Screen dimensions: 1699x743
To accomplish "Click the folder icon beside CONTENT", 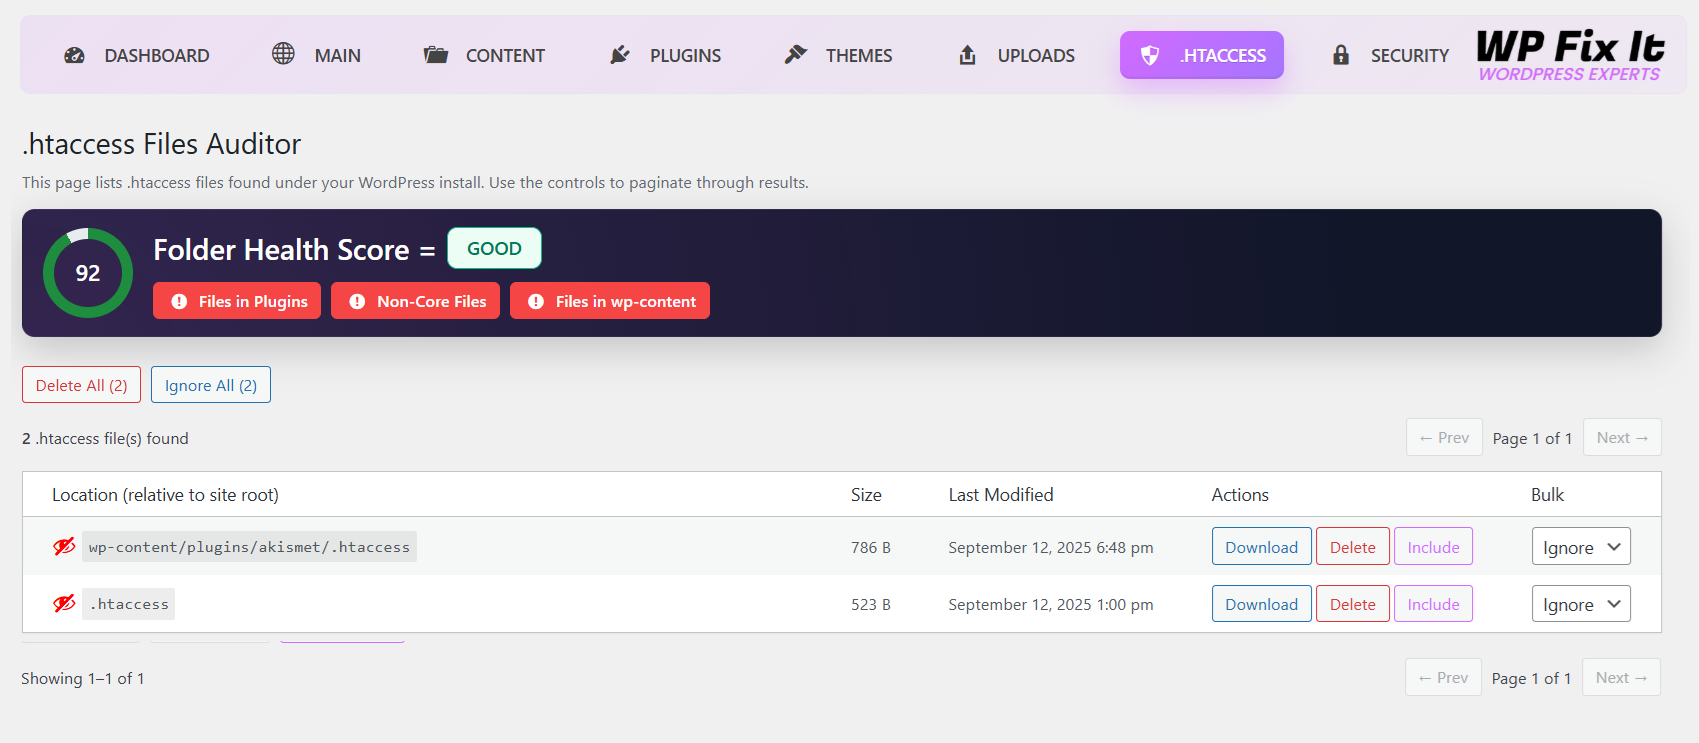I will click(435, 54).
